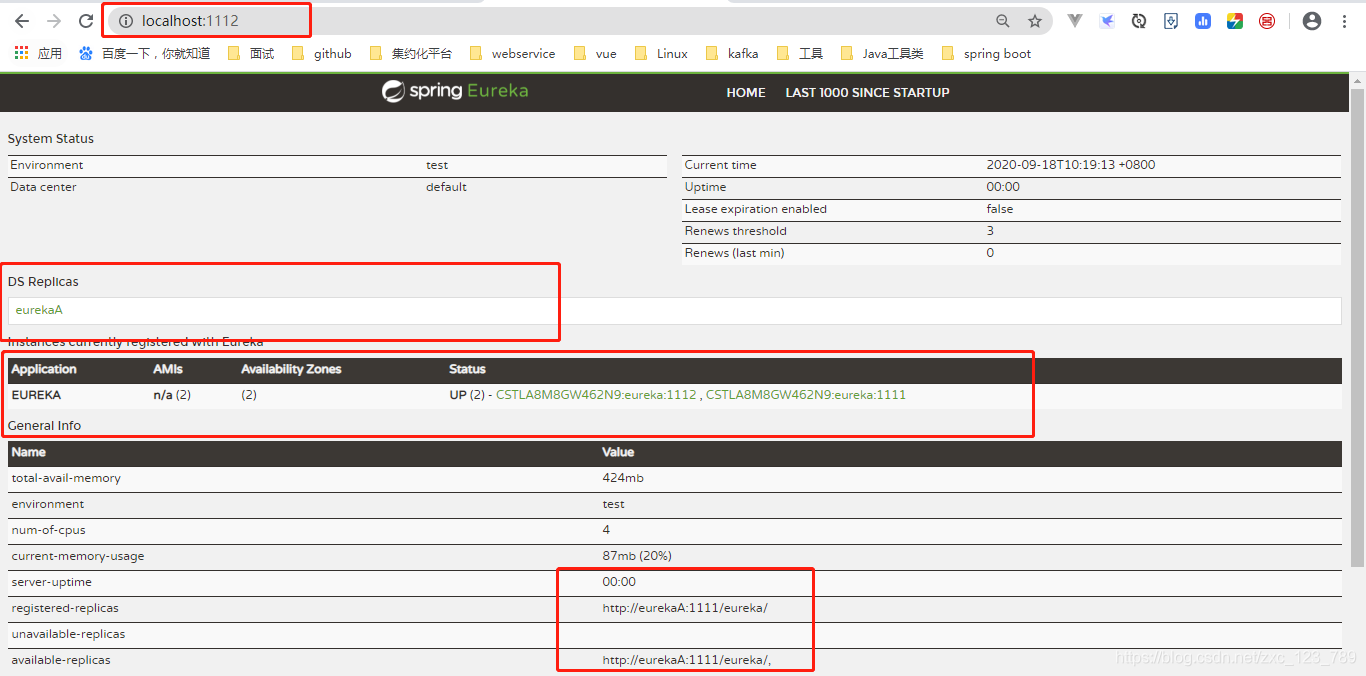Open the github bookmark folder
This screenshot has height=676, width=1366.
[x=322, y=54]
